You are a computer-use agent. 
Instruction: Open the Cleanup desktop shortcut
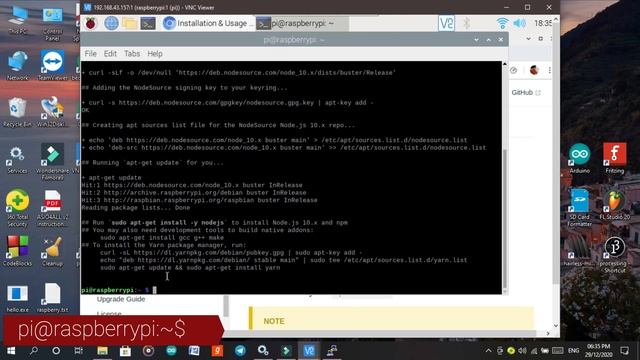52,251
